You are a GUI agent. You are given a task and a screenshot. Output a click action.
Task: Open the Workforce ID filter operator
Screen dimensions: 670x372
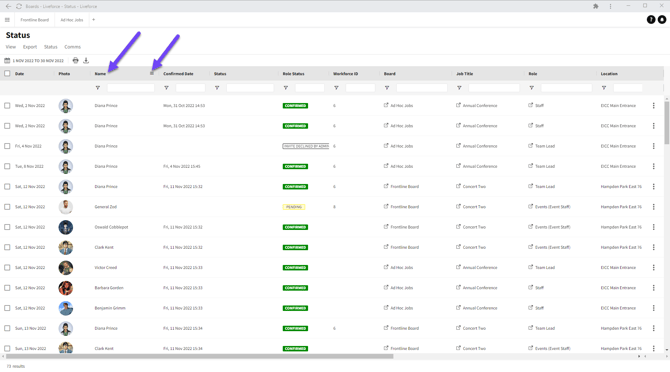pos(336,88)
